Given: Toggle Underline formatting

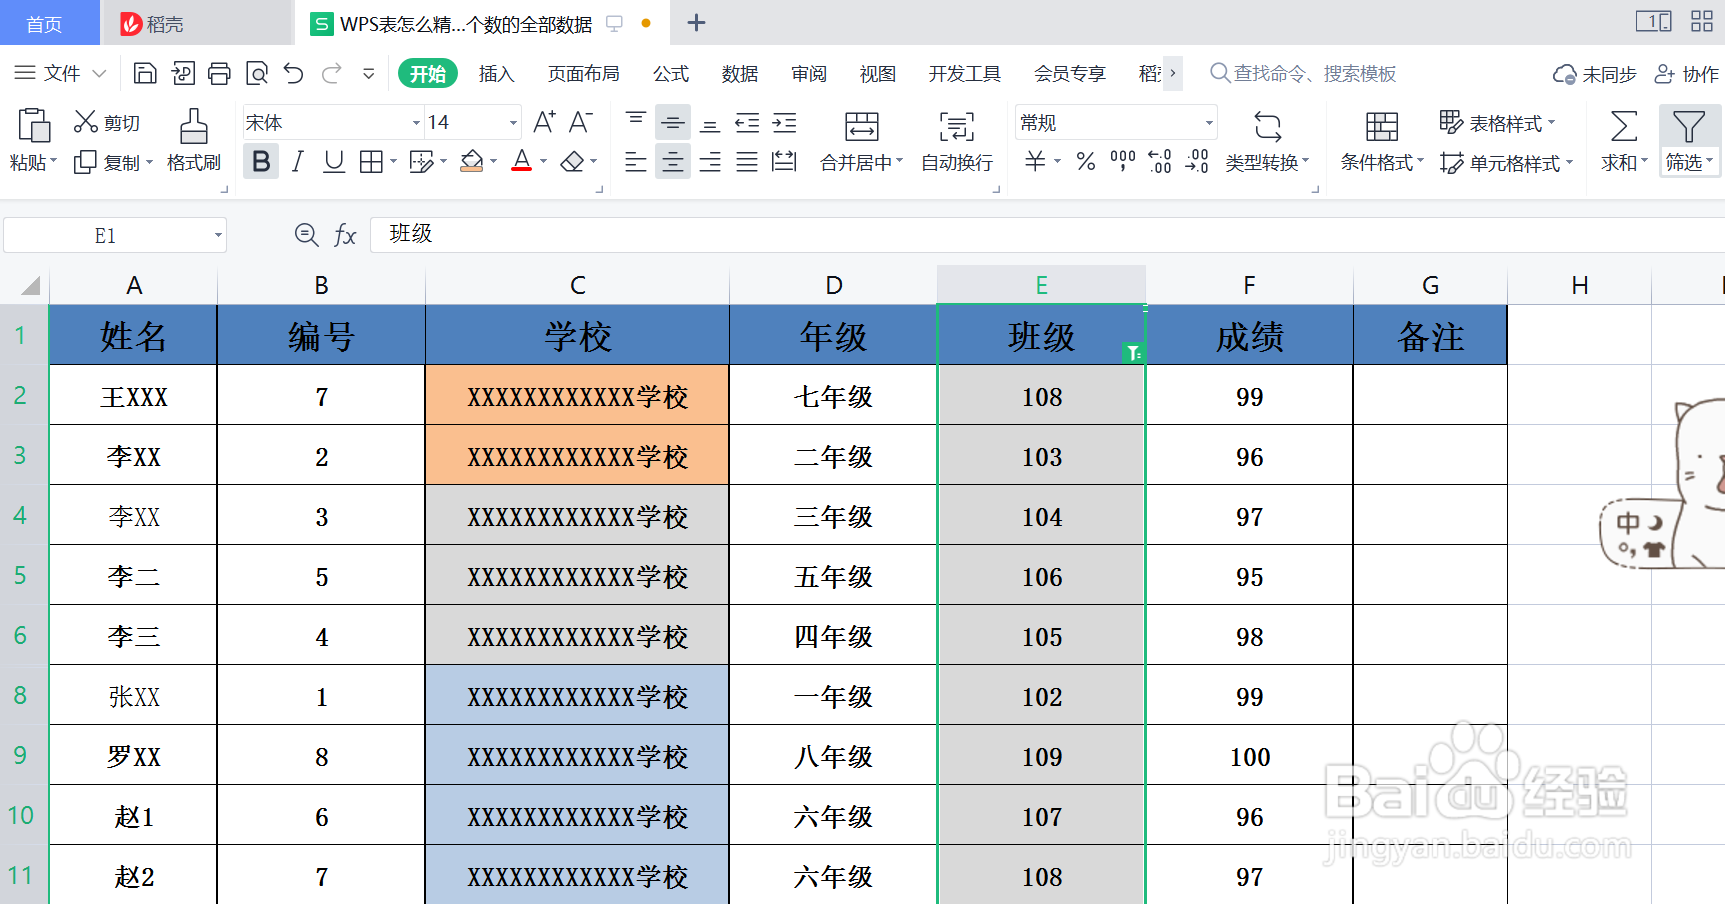Looking at the screenshot, I should pos(334,162).
